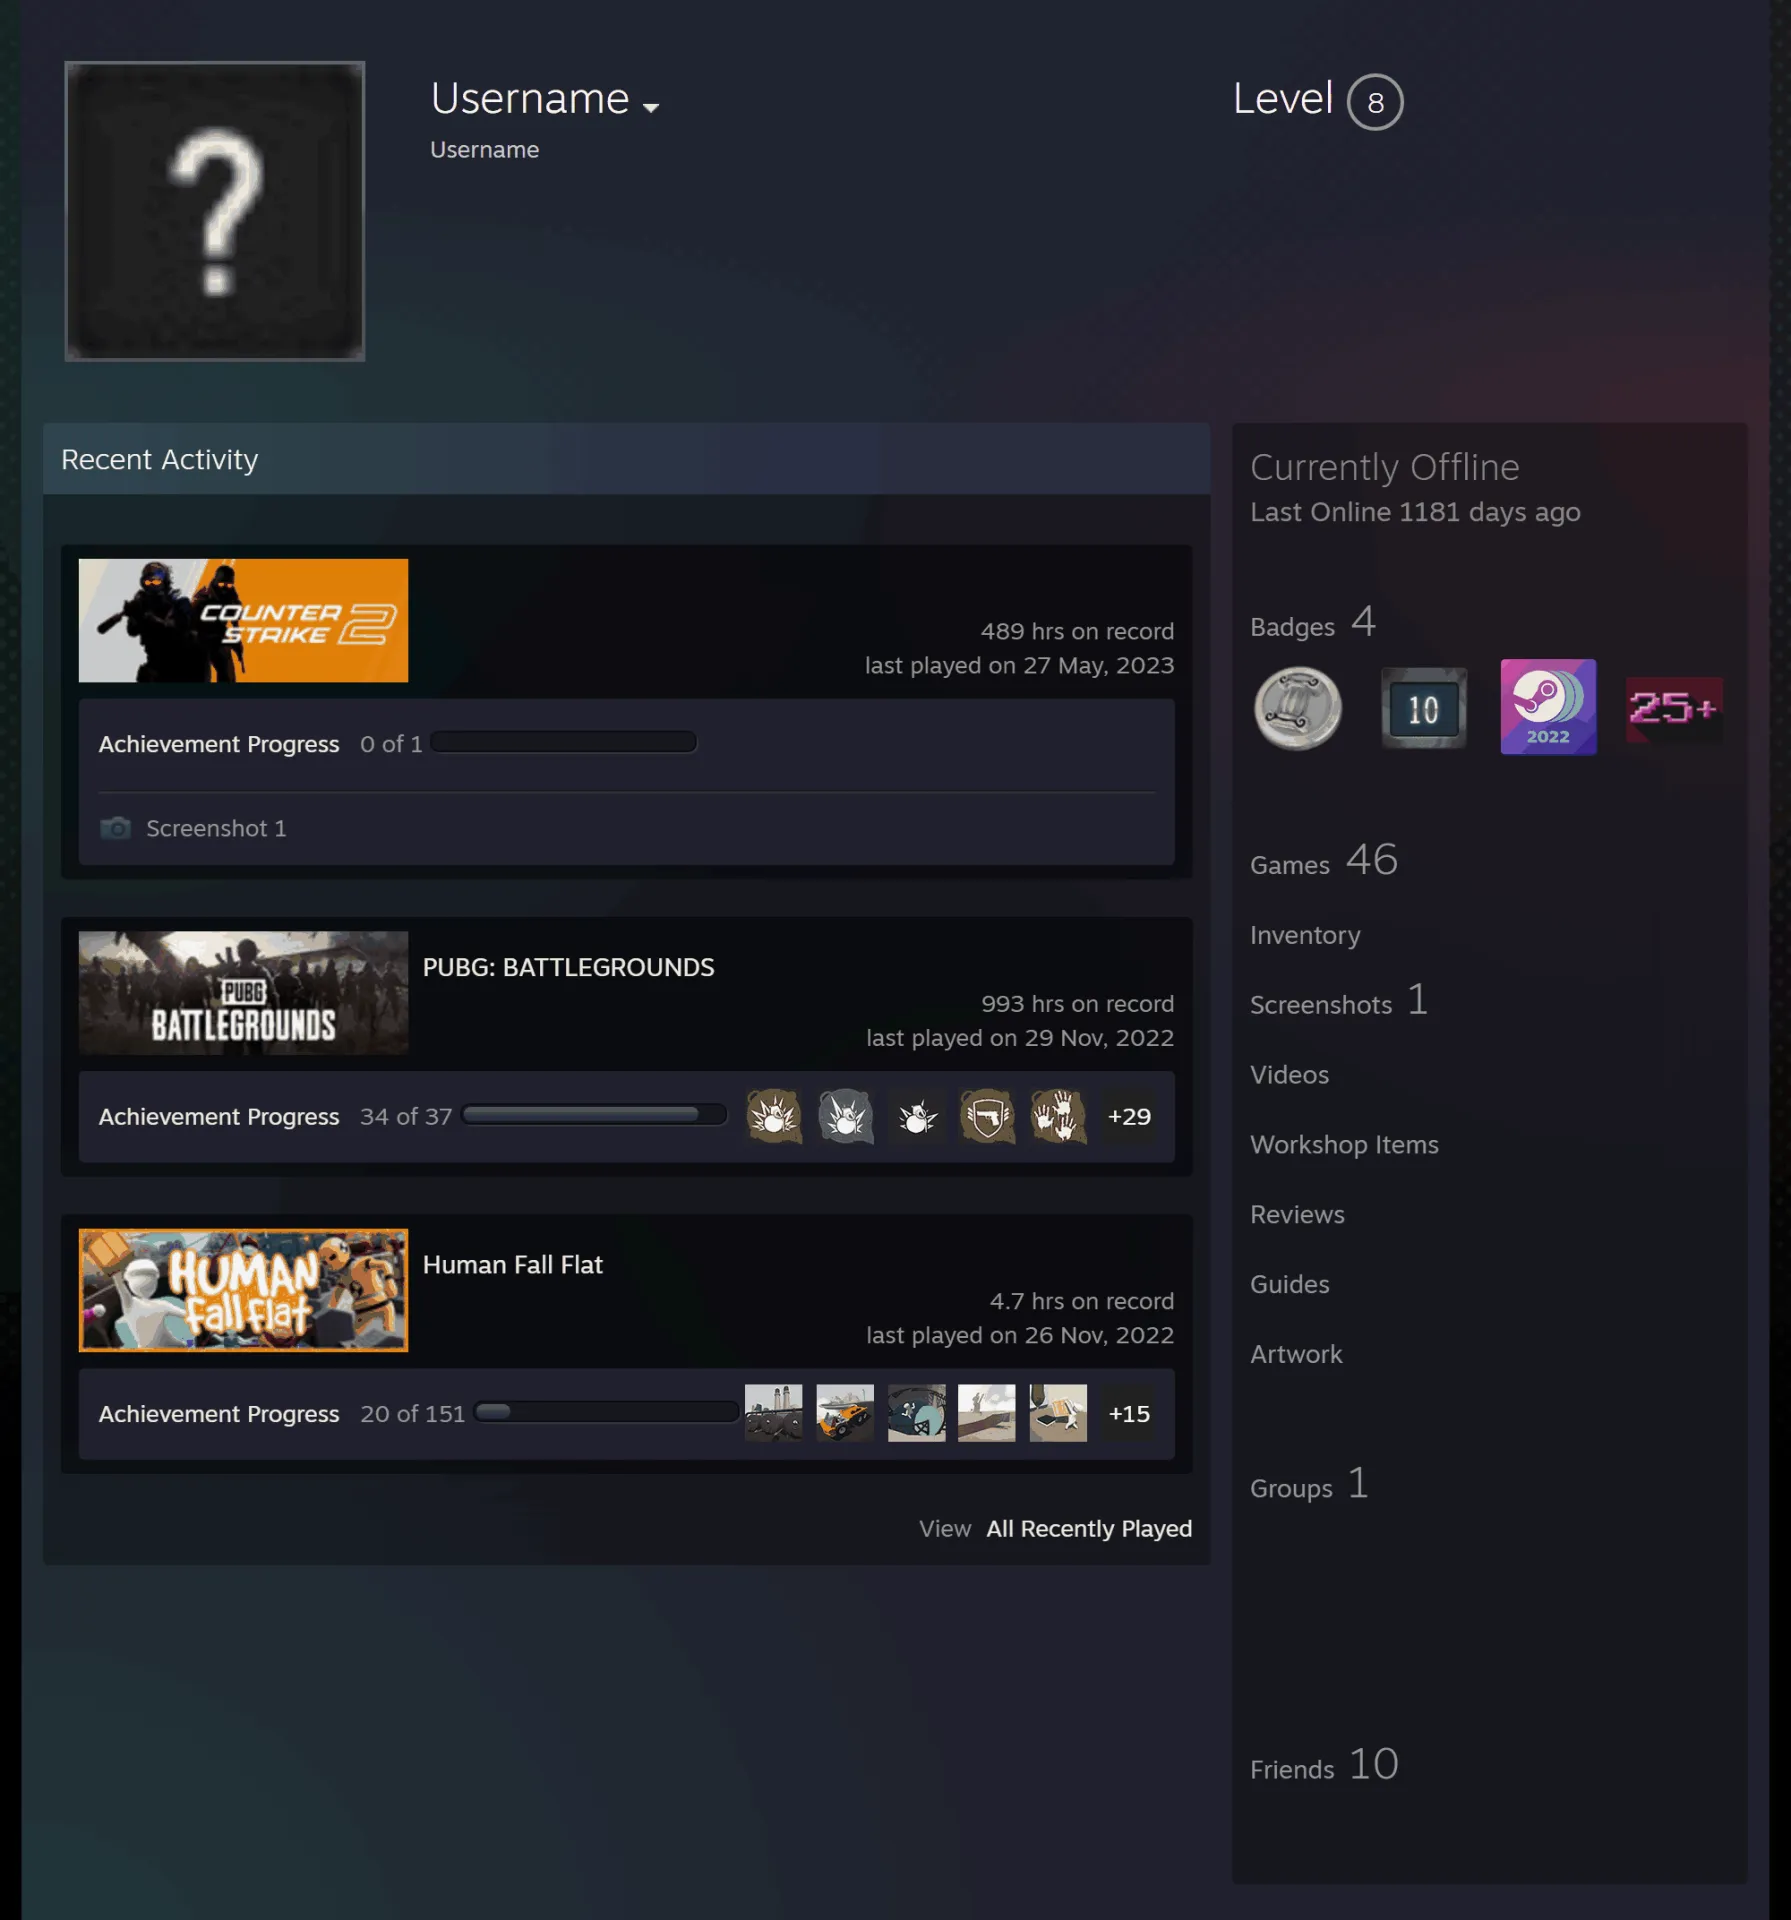Open the Inventory link
This screenshot has height=1920, width=1791.
pos(1305,935)
